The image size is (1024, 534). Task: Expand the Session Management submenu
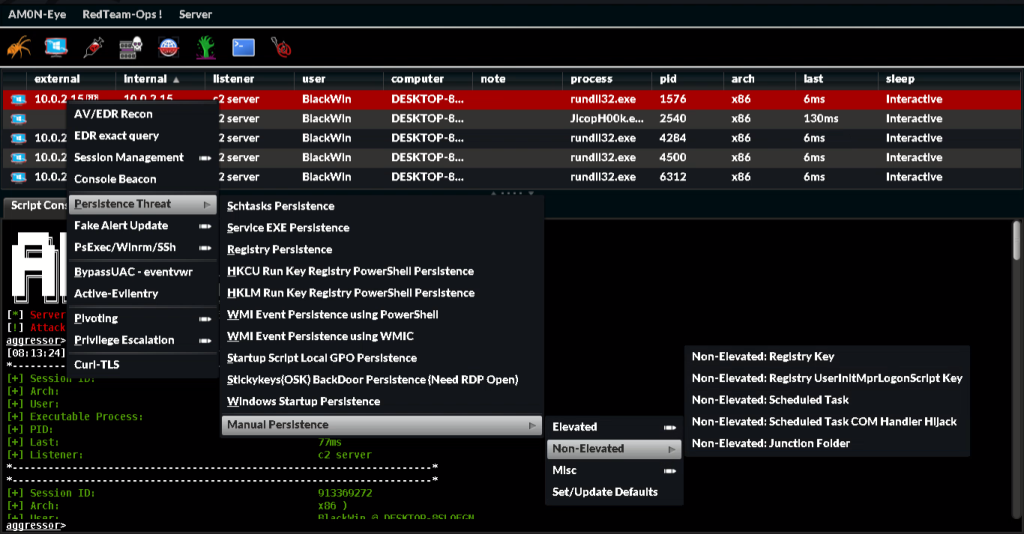click(142, 157)
